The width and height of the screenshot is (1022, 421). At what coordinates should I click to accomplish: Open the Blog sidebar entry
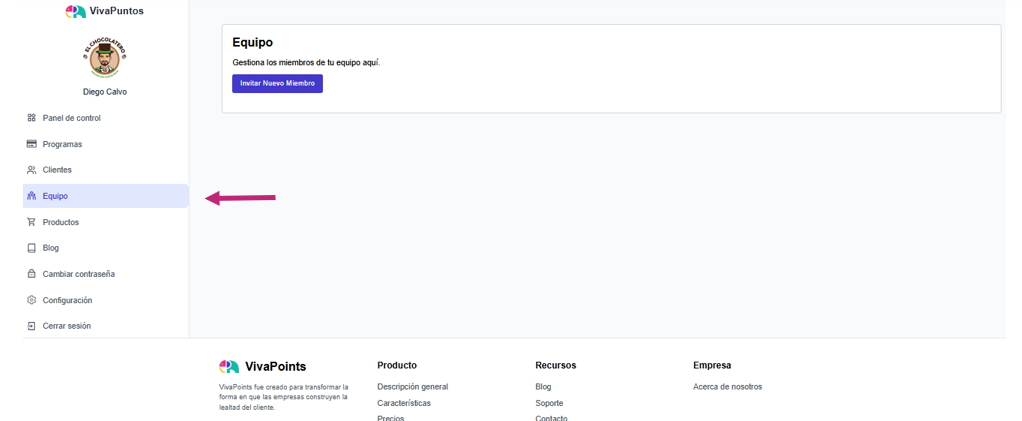pyautogui.click(x=106, y=248)
